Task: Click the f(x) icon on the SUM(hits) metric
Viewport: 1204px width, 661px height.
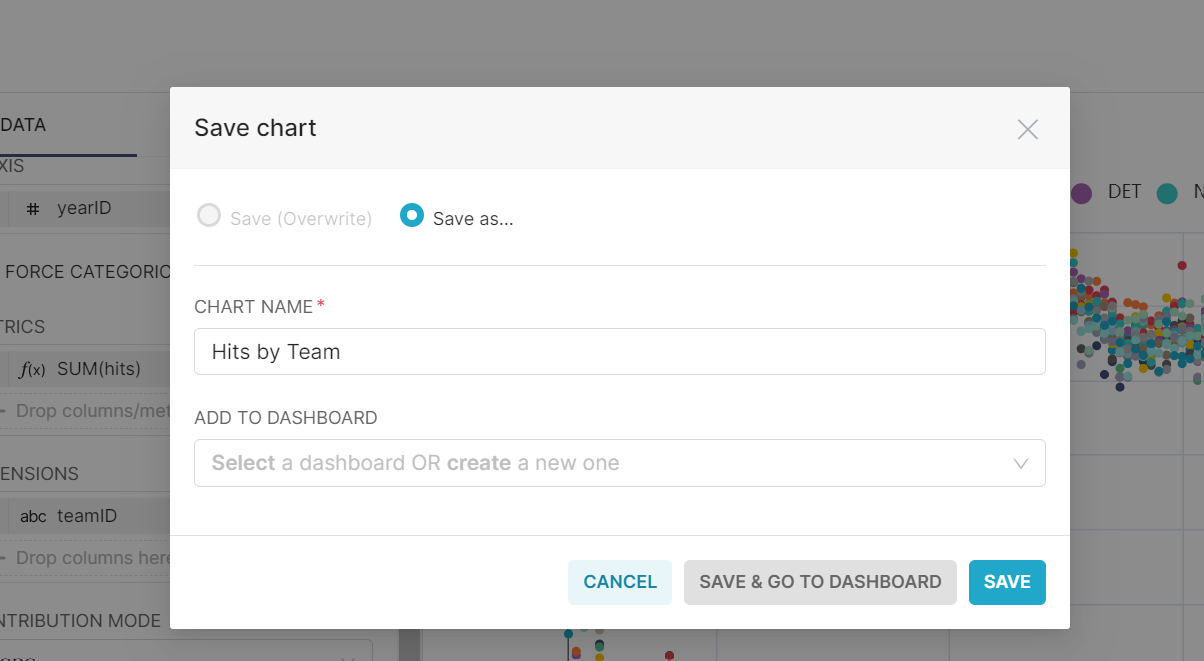Action: coord(31,369)
